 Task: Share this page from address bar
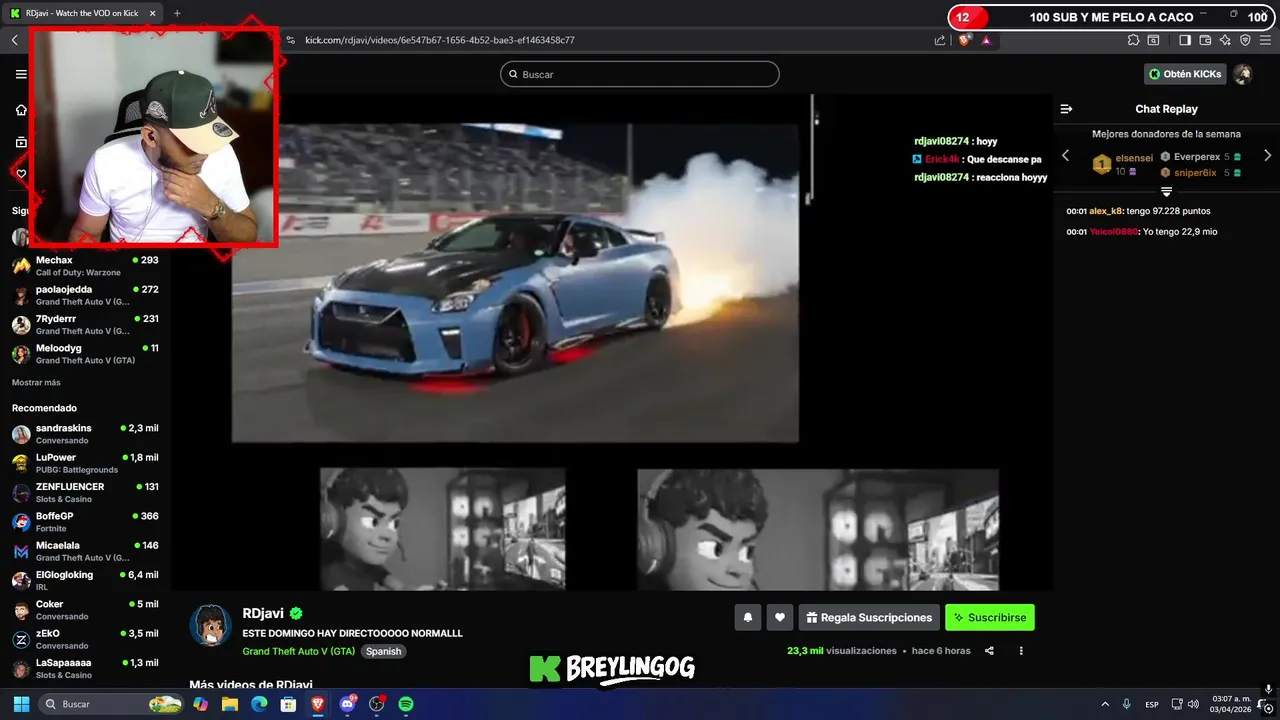[x=940, y=40]
